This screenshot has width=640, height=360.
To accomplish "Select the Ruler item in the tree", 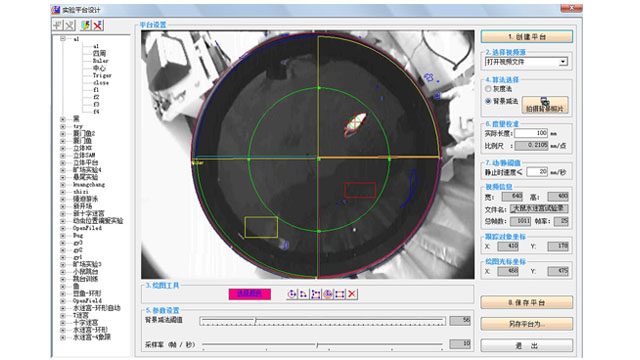I will tap(100, 61).
